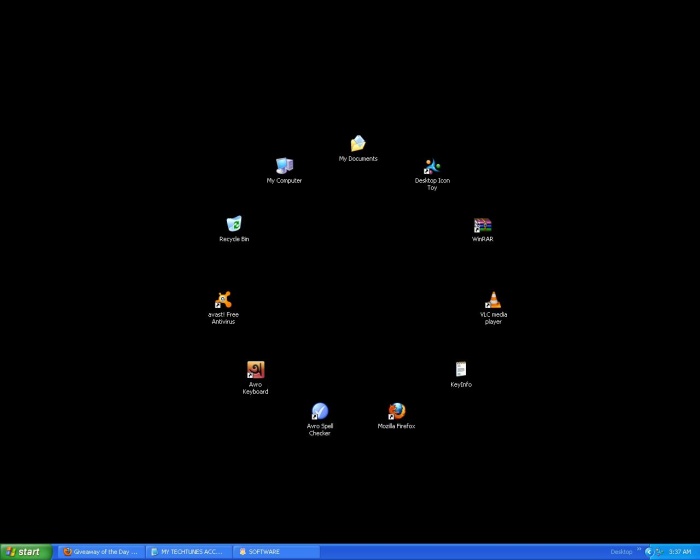Select the KeyInfo text file icon
Screen dimensions: 700x560
[461, 374]
